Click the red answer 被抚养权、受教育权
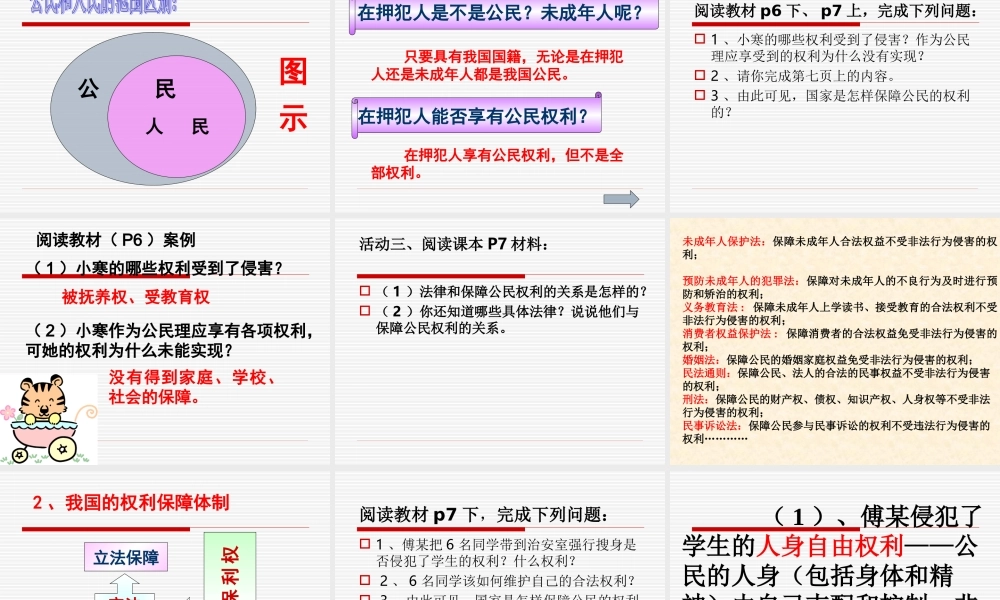The width and height of the screenshot is (1000, 600). coord(136,297)
